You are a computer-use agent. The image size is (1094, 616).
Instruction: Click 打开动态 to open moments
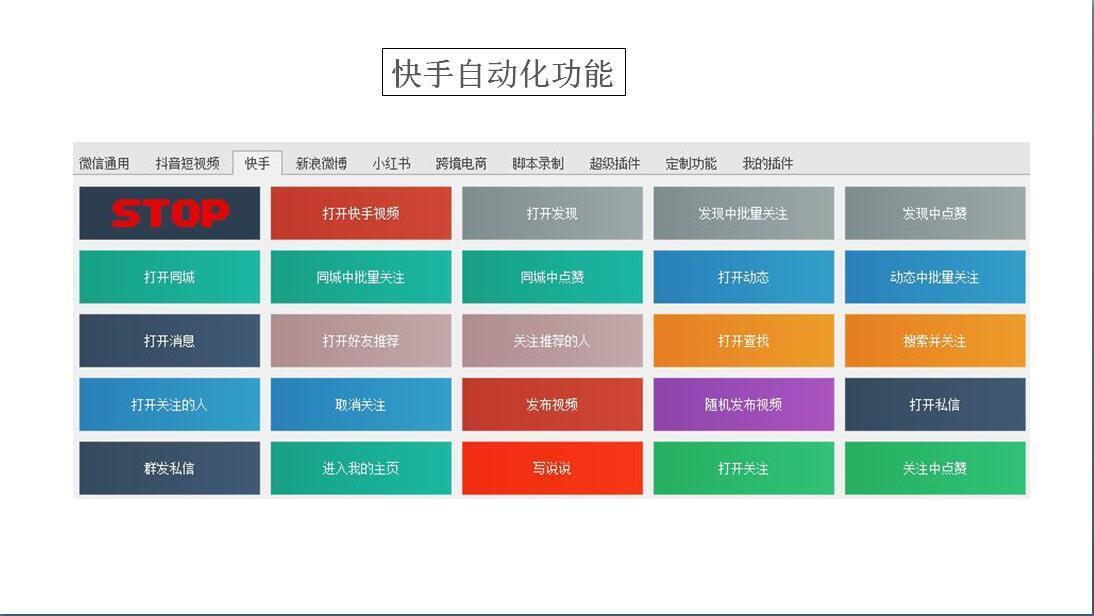tap(742, 277)
